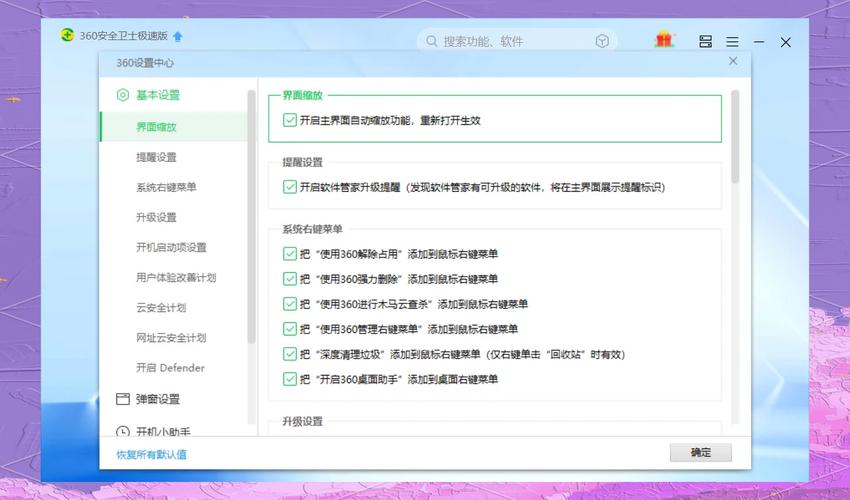
Task: Click the 系统右键菜单 section heading in content
Action: pos(312,229)
